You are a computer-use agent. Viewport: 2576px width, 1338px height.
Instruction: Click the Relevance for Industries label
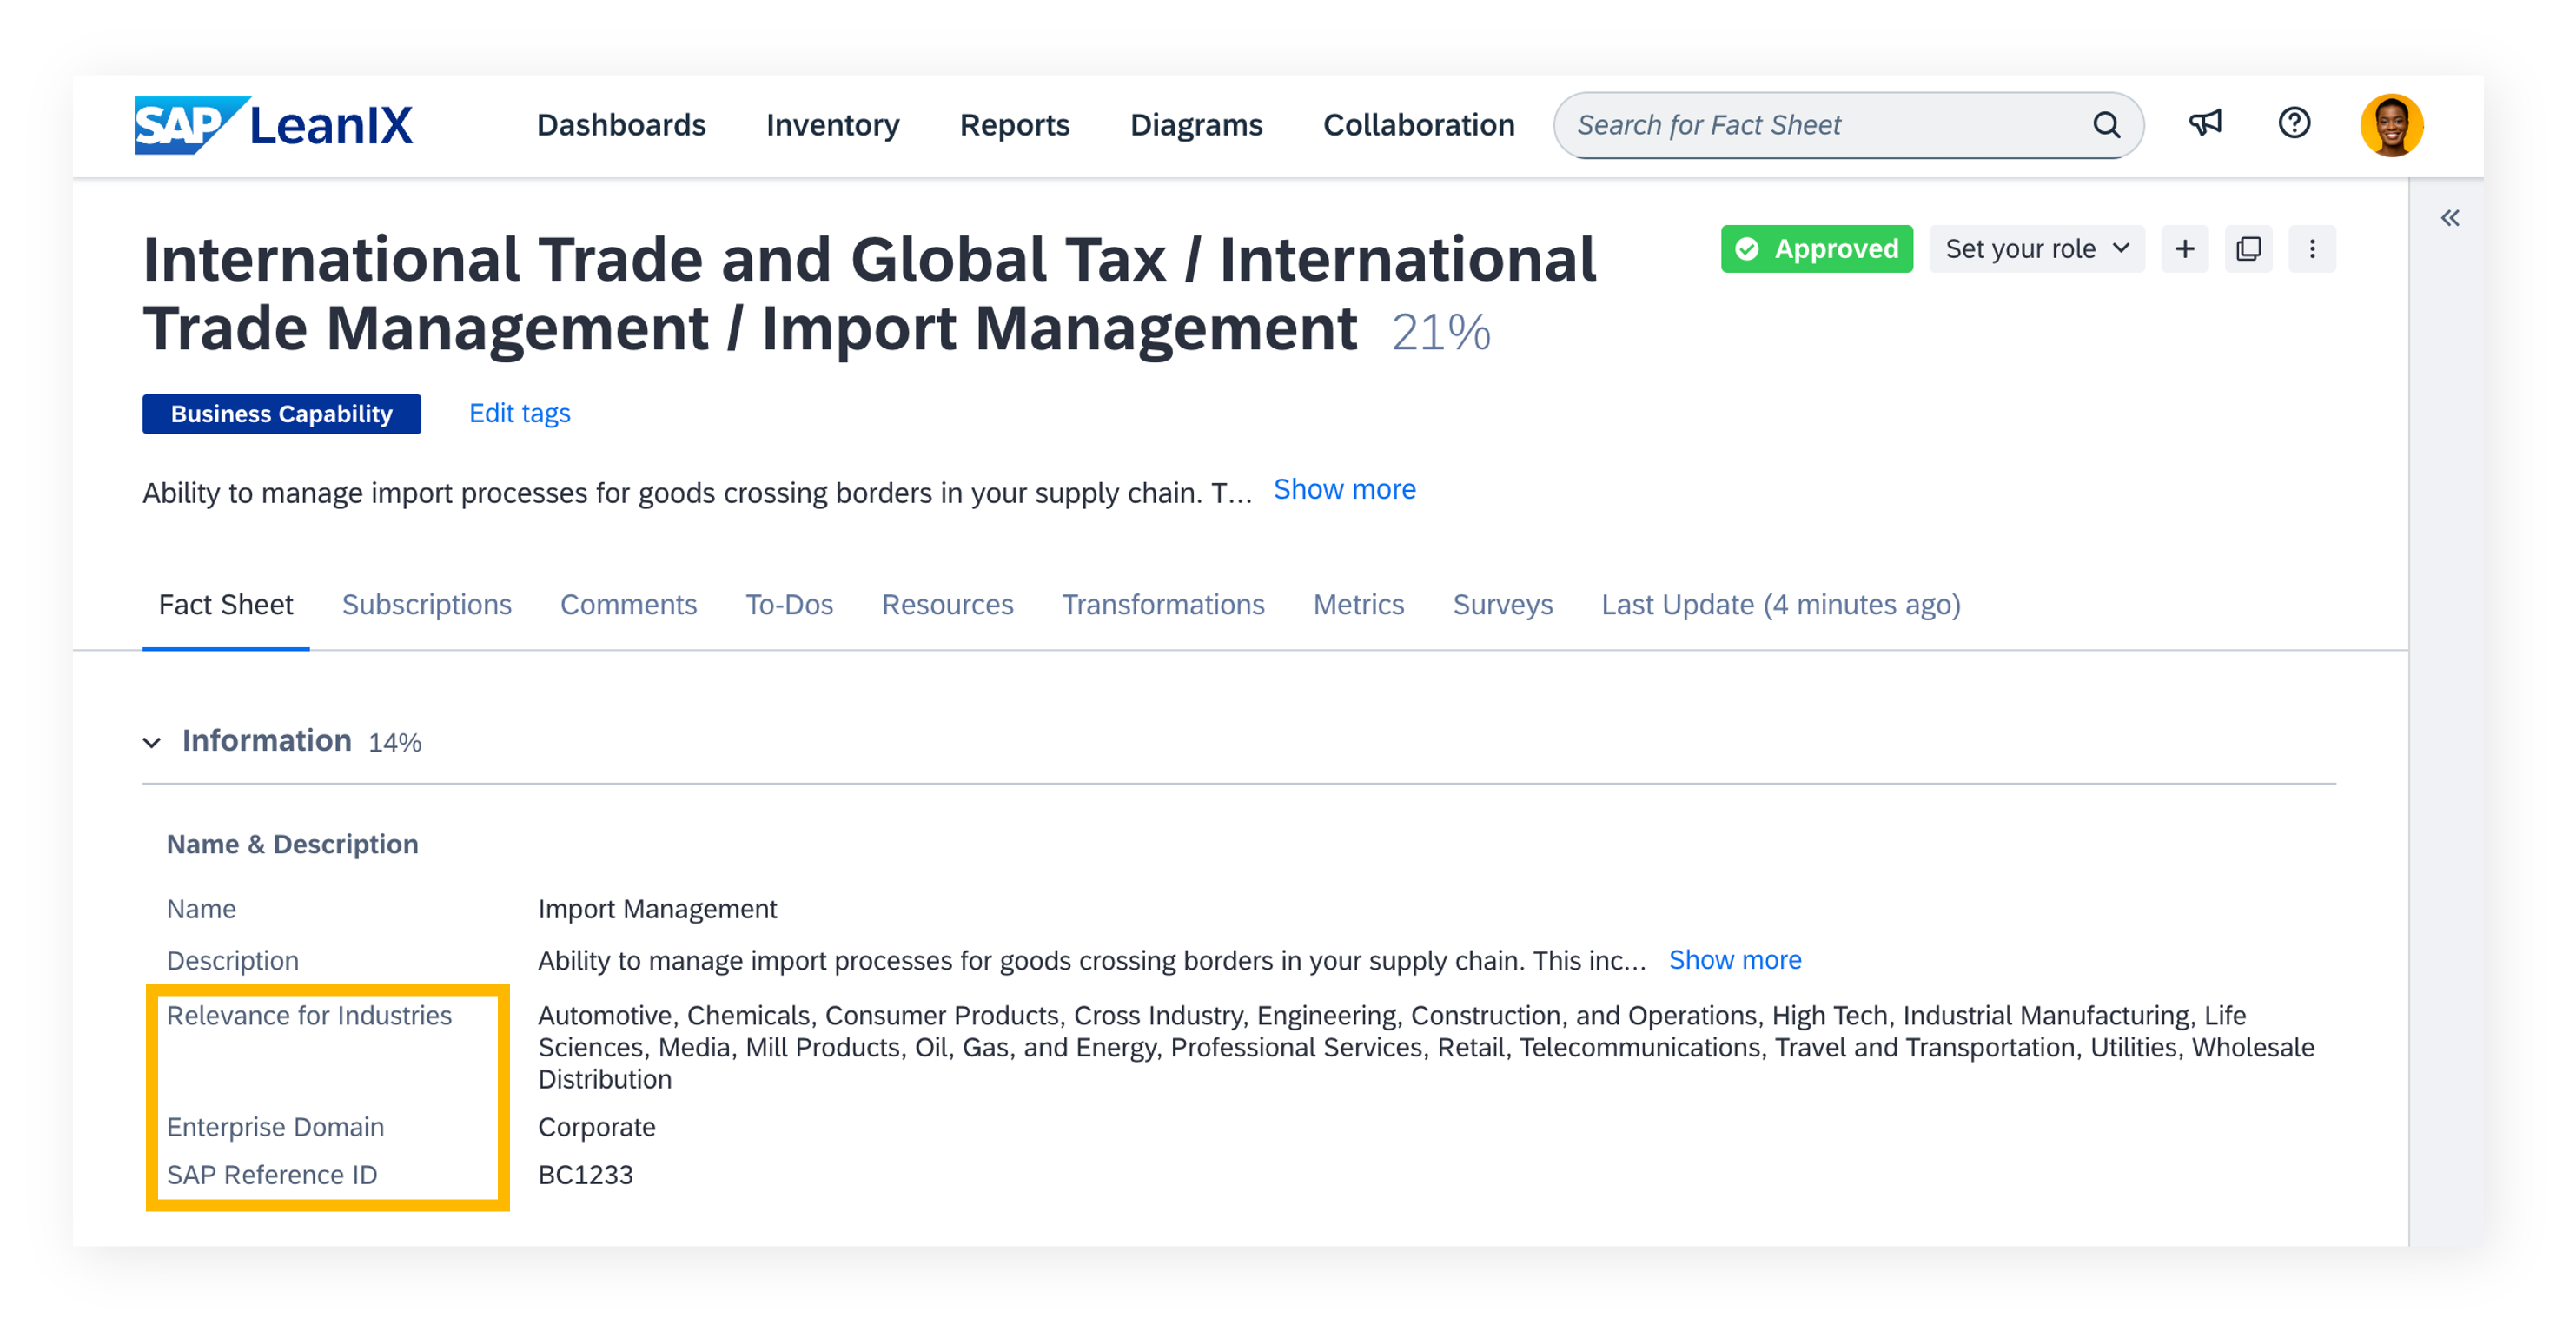tap(309, 1015)
